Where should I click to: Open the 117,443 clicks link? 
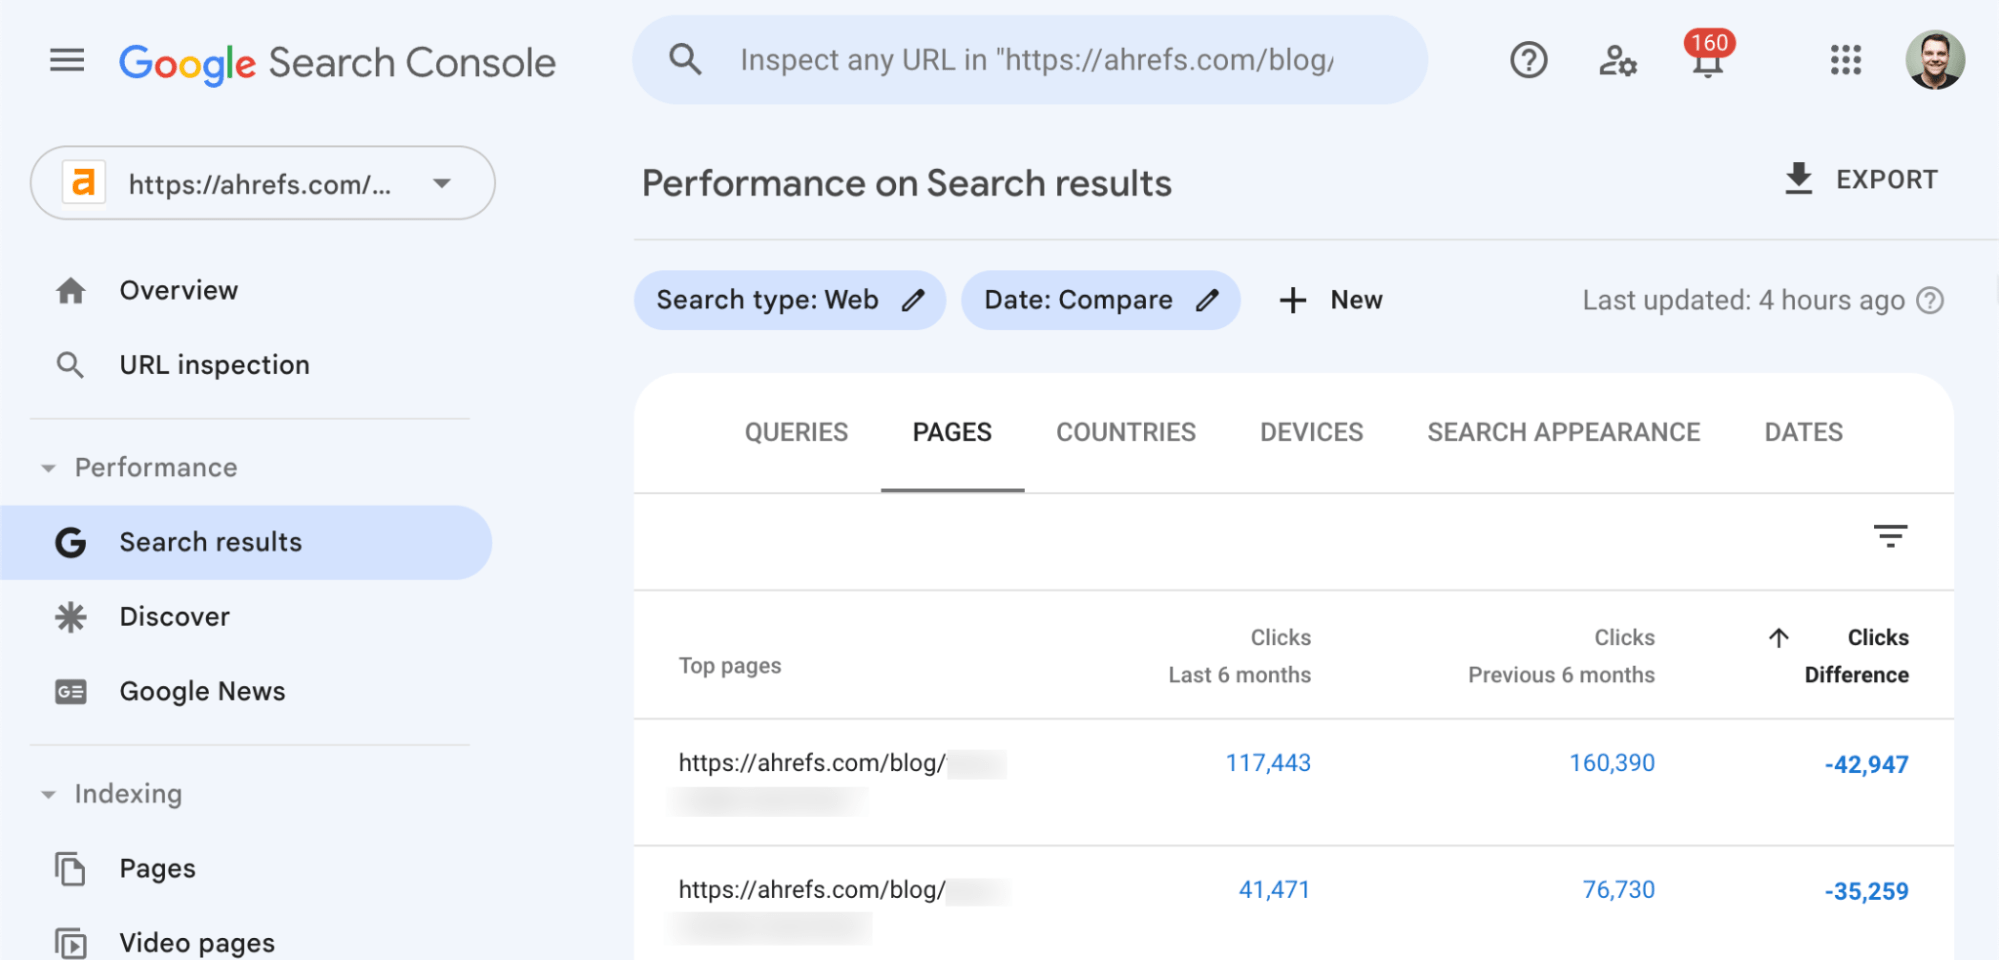click(x=1268, y=762)
